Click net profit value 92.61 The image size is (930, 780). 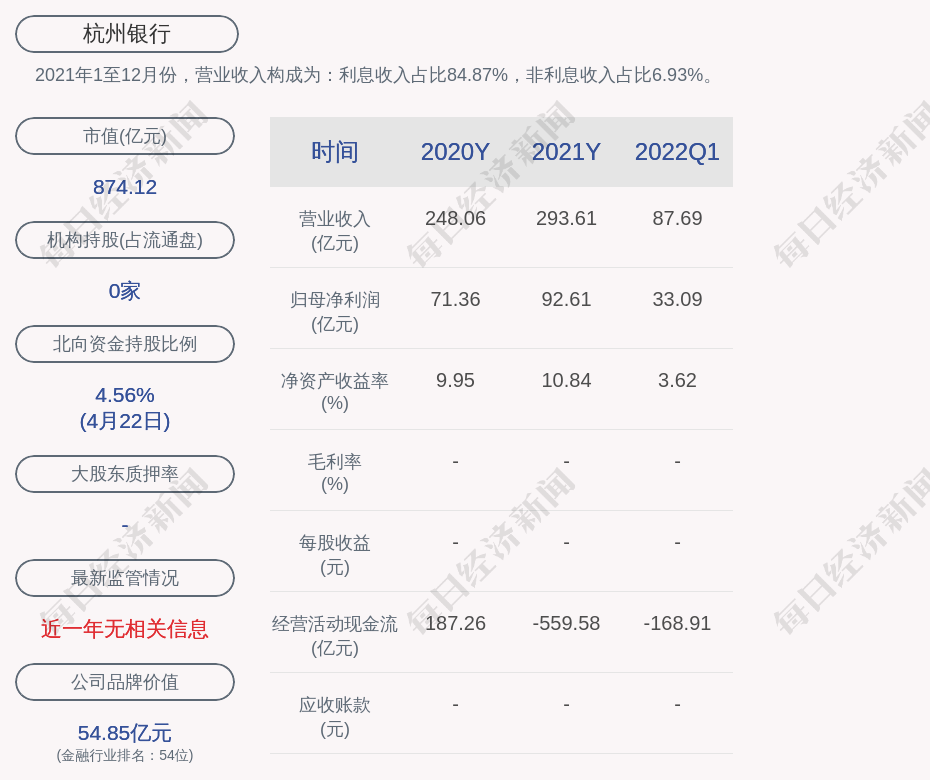pos(566,299)
